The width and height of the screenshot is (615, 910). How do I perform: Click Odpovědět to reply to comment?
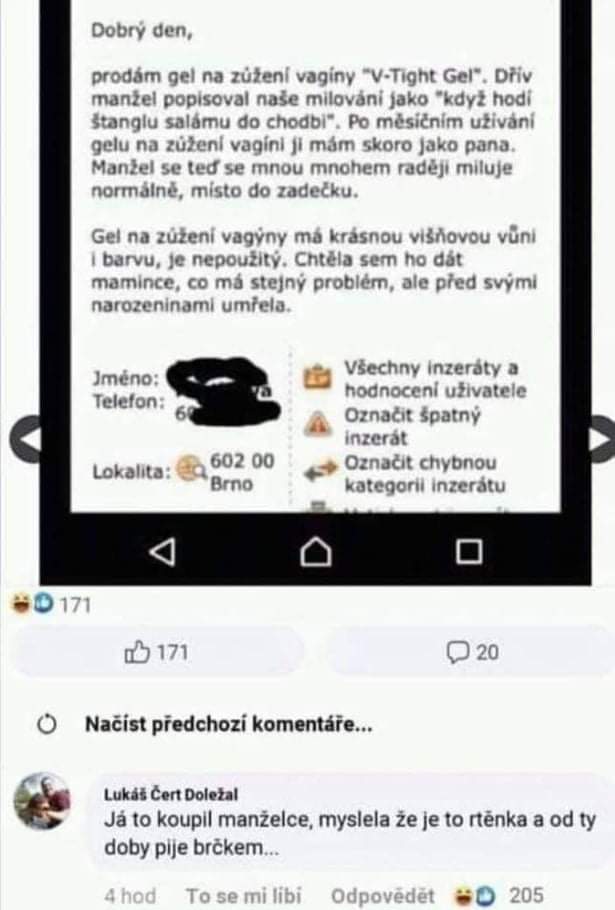(382, 895)
